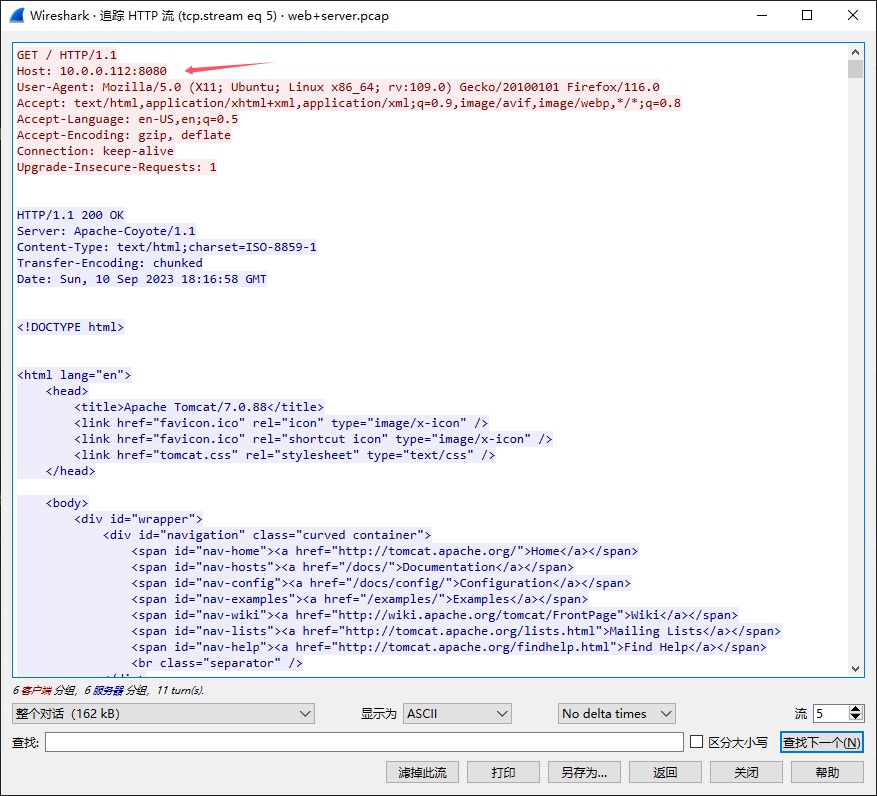Image resolution: width=877 pixels, height=796 pixels.
Task: Click the Back (返回) button
Action: [x=665, y=773]
